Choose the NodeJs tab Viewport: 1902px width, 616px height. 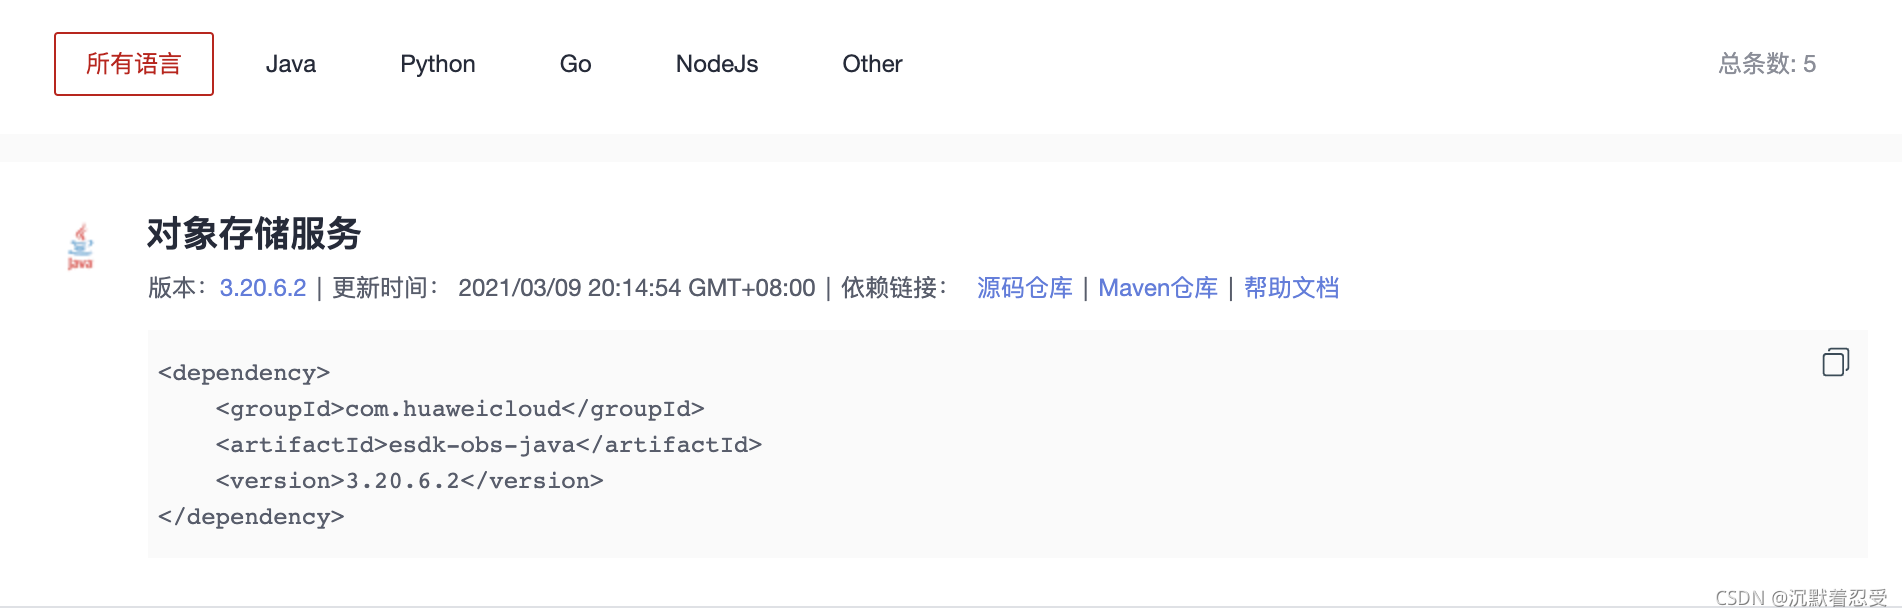coord(717,64)
